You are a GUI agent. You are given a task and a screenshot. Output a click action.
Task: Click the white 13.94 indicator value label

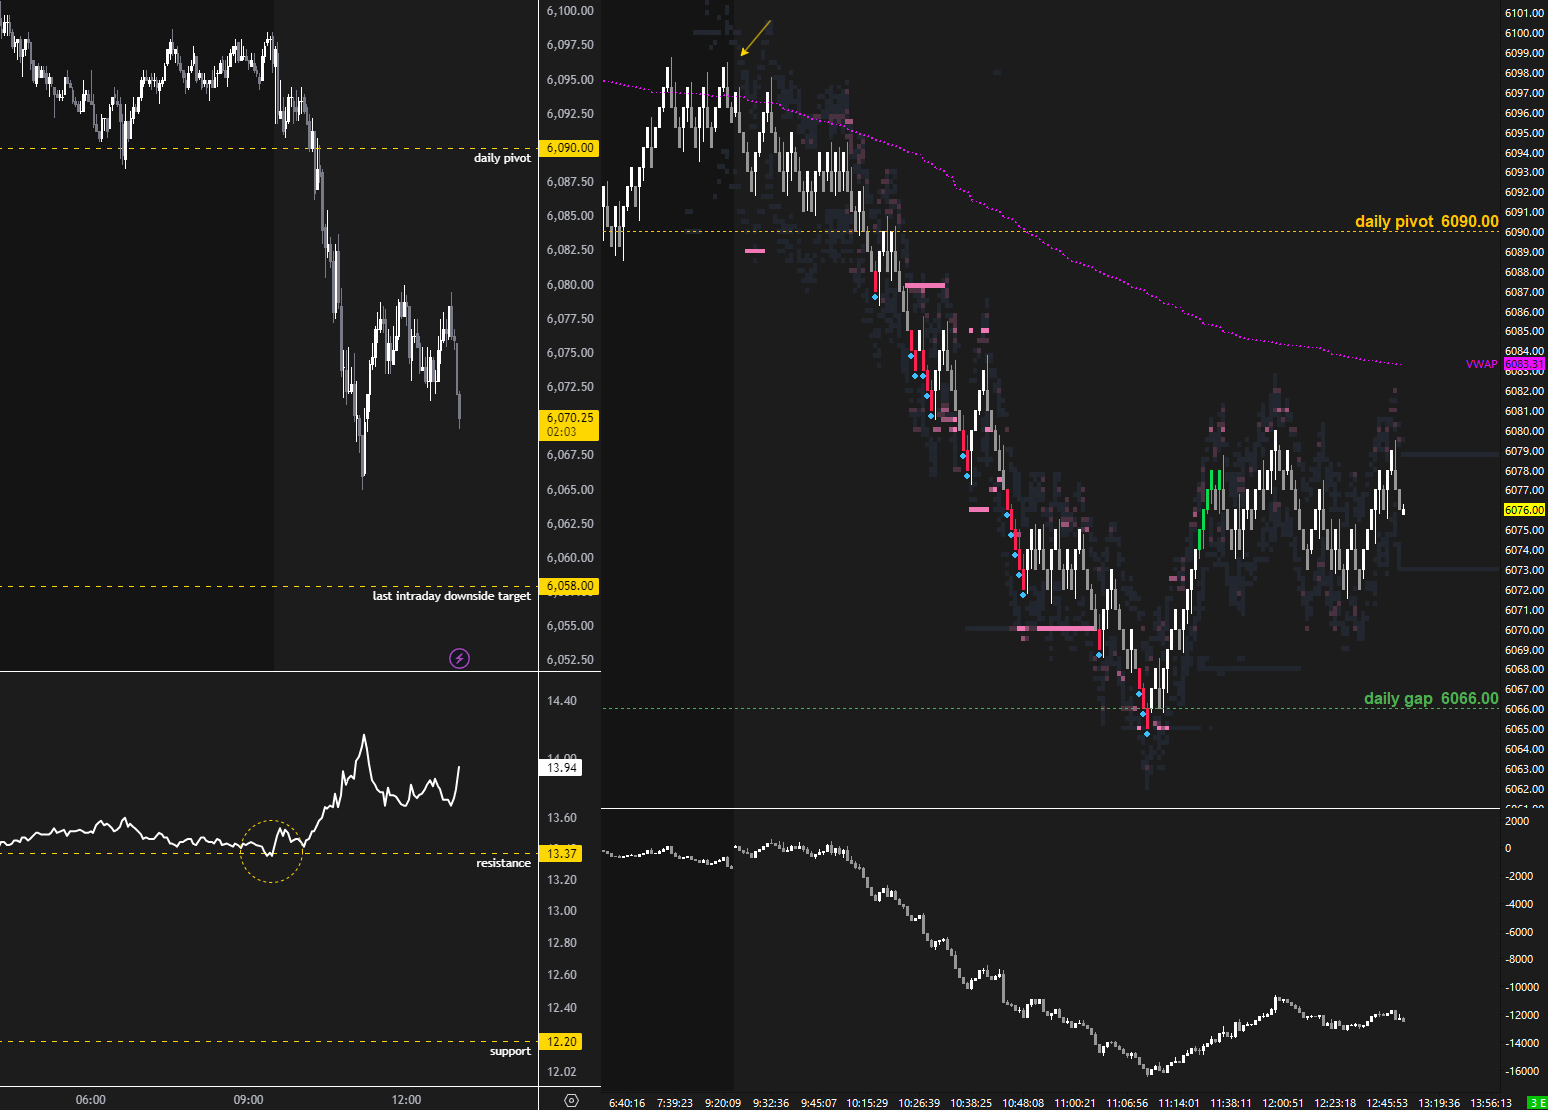tap(562, 768)
